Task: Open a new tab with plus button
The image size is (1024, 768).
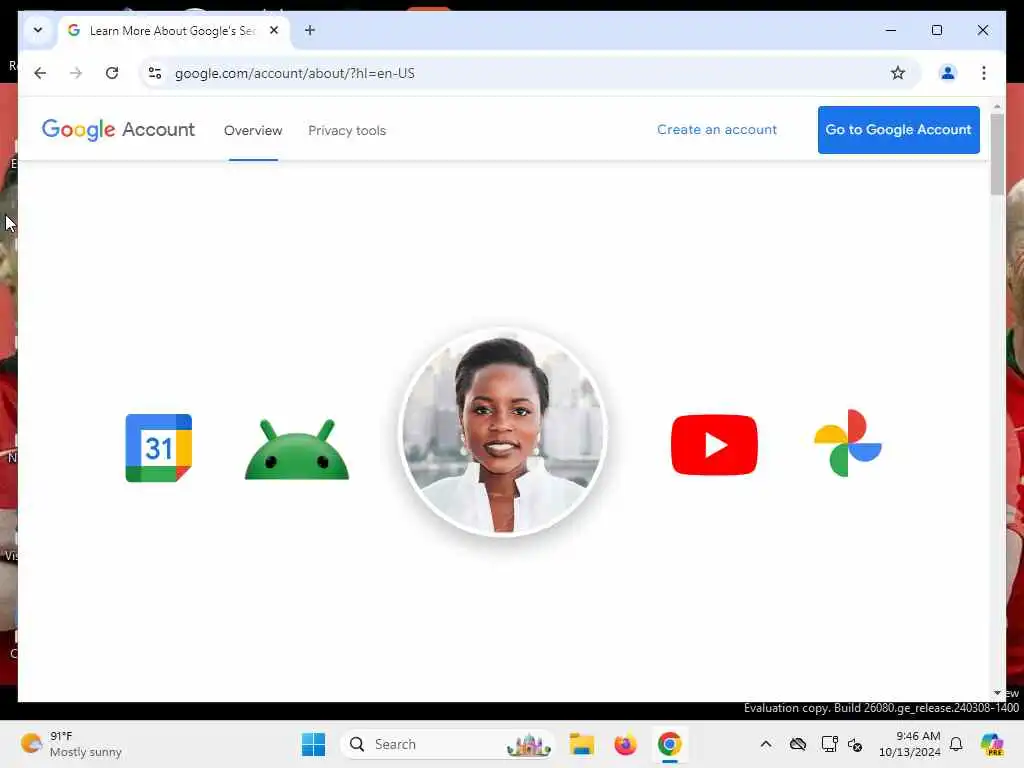Action: pyautogui.click(x=310, y=30)
